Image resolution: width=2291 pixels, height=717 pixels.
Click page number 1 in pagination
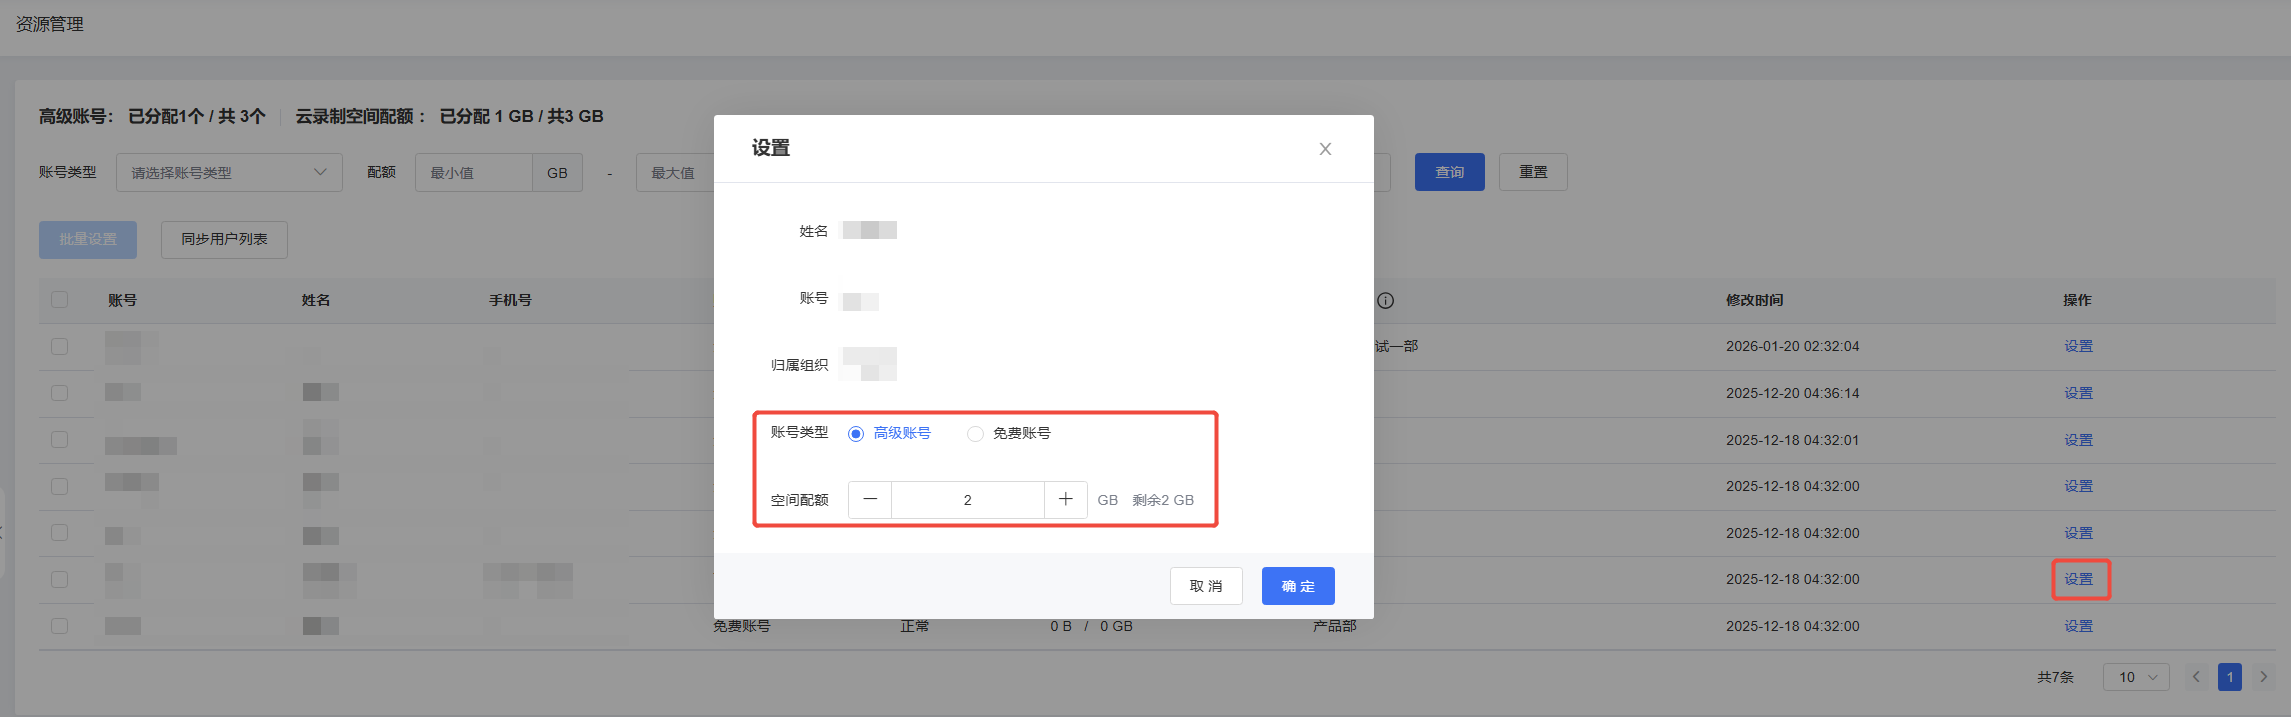click(2229, 677)
